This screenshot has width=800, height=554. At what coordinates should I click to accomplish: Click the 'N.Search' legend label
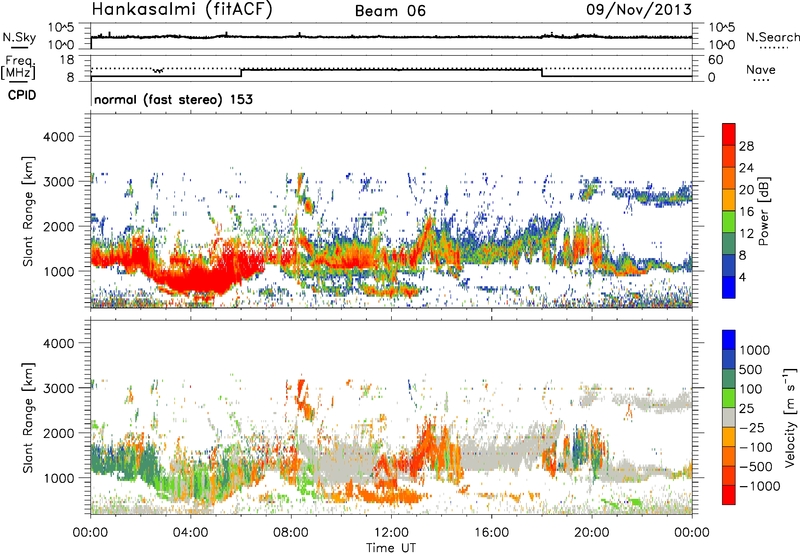(772, 37)
